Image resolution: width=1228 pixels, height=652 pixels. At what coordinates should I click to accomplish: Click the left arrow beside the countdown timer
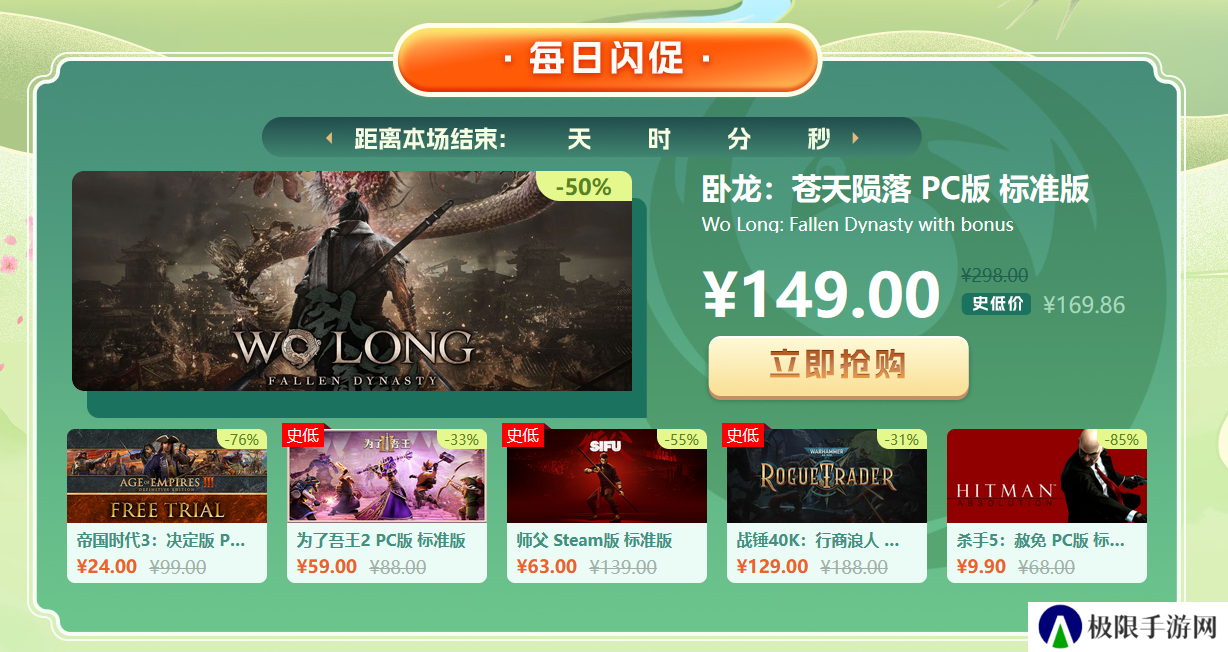click(329, 138)
